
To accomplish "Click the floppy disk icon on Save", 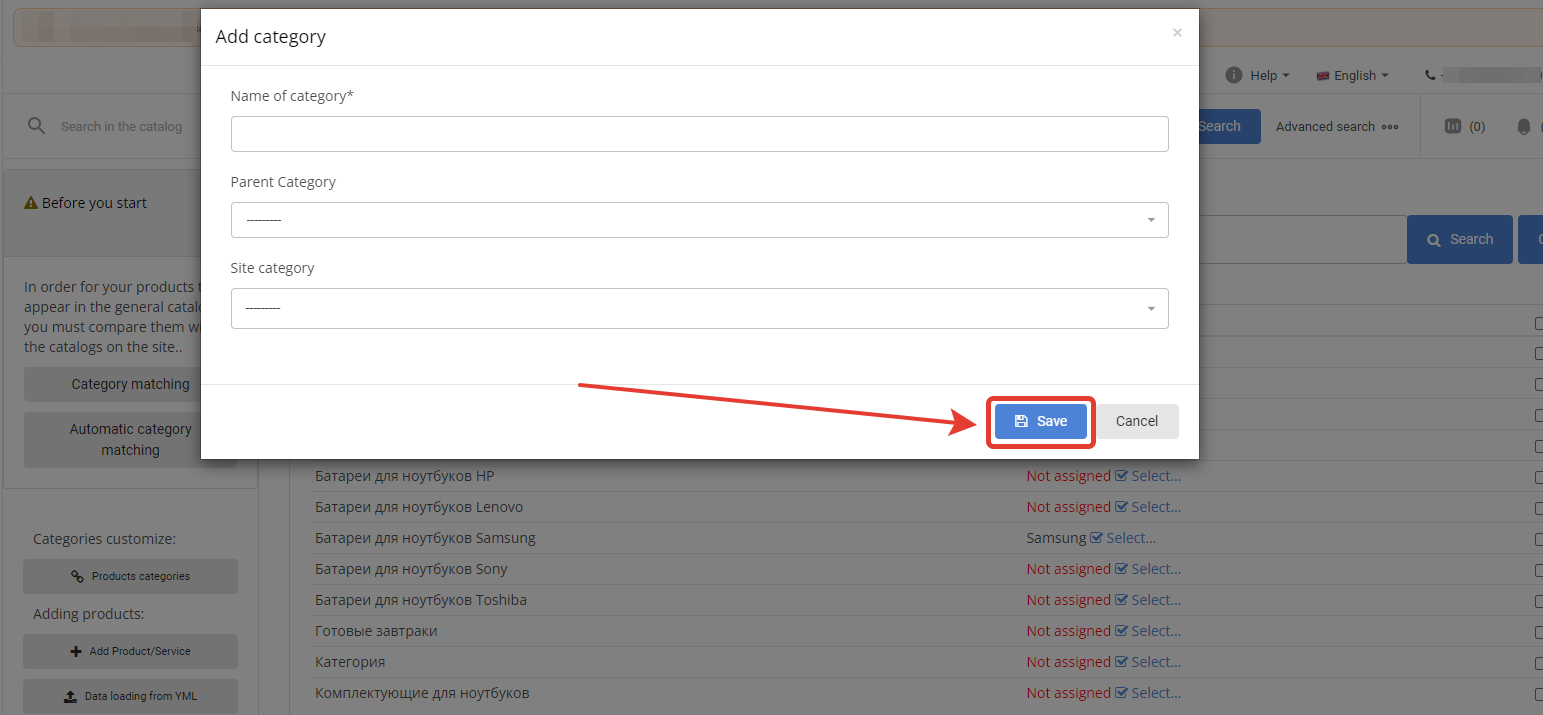I will click(x=1021, y=421).
